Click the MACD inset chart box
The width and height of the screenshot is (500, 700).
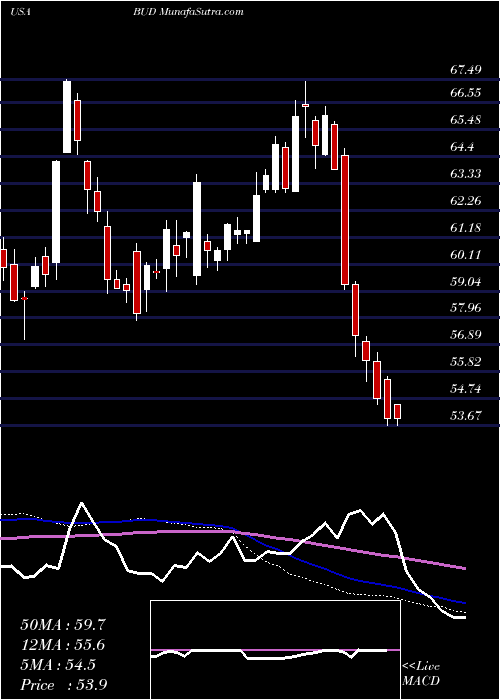click(275, 650)
